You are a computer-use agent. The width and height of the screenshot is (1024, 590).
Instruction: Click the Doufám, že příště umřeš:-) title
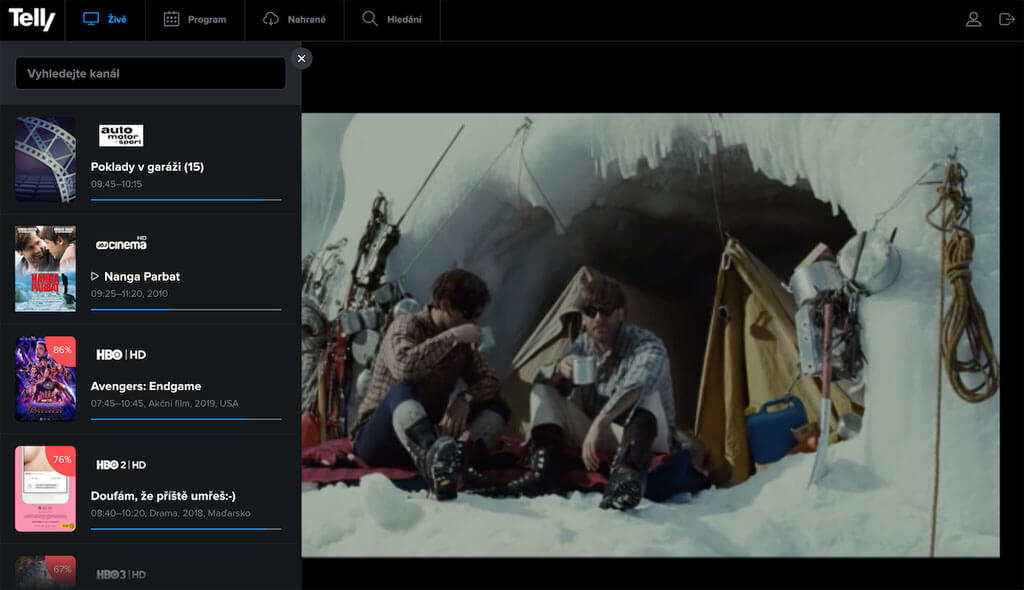click(x=163, y=496)
